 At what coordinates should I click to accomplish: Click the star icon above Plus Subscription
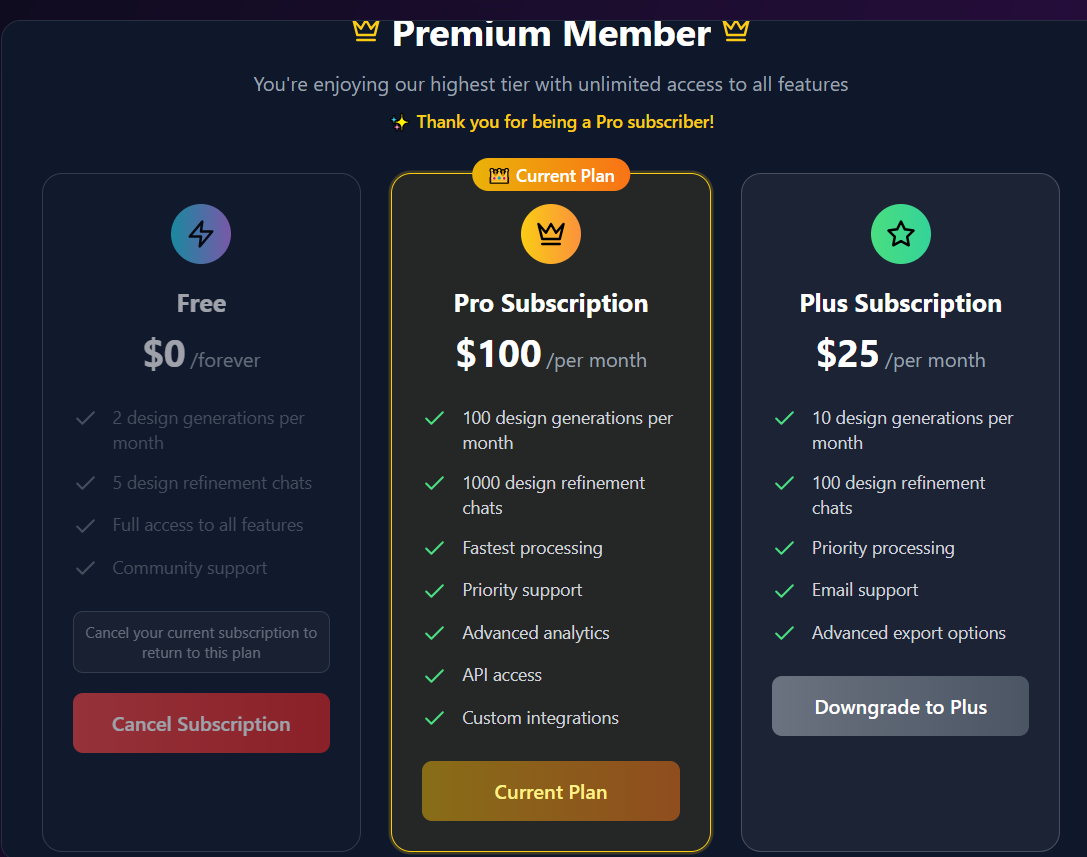[x=901, y=234]
